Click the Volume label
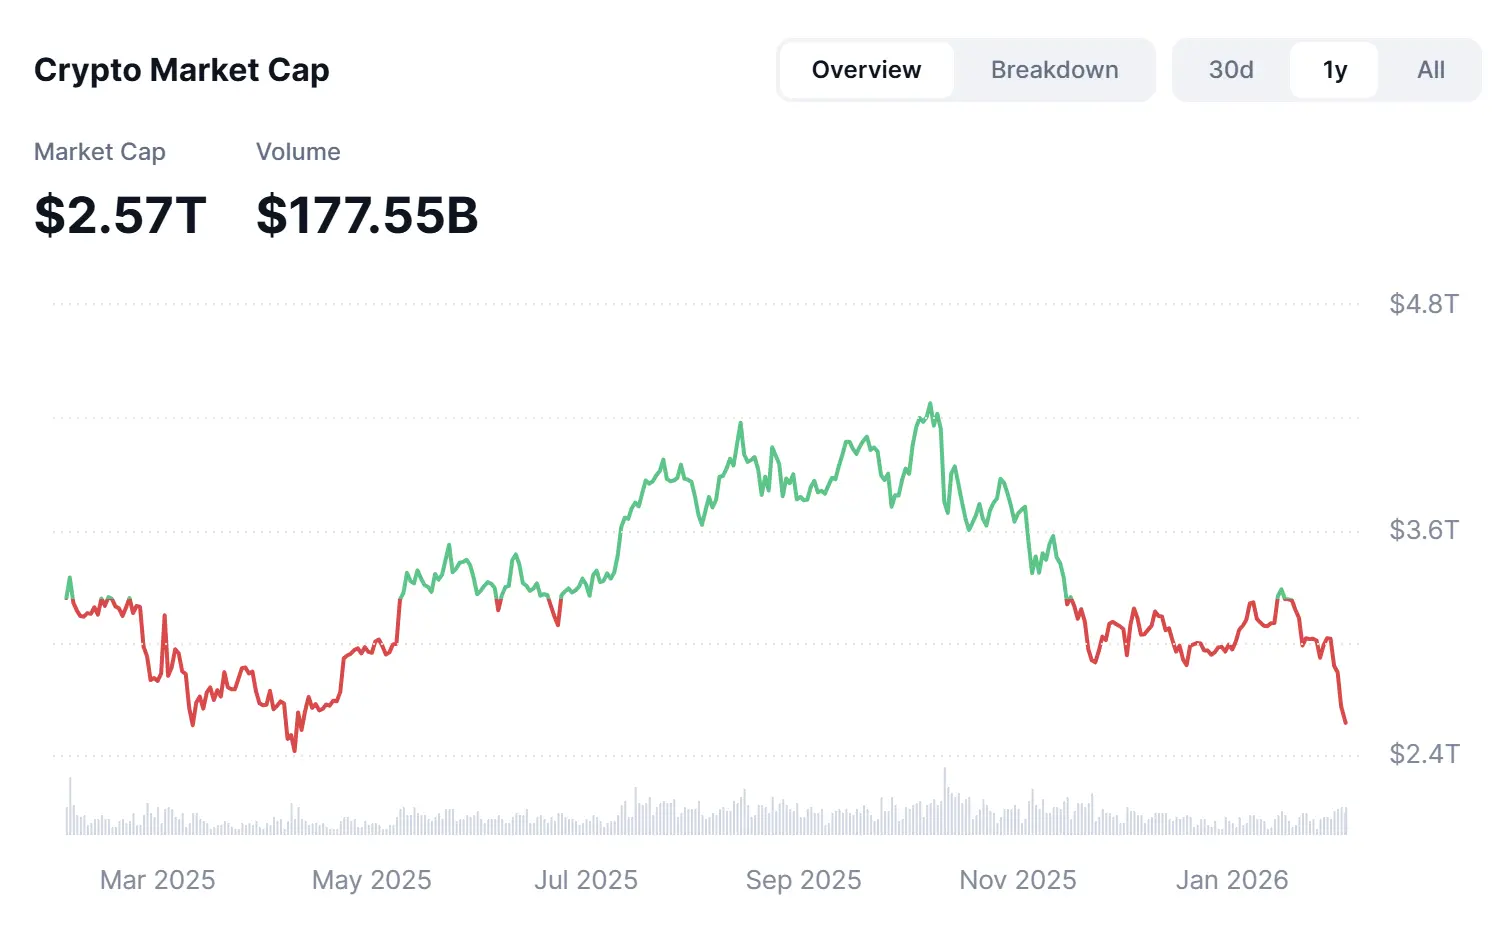This screenshot has height=930, width=1510. click(x=298, y=152)
